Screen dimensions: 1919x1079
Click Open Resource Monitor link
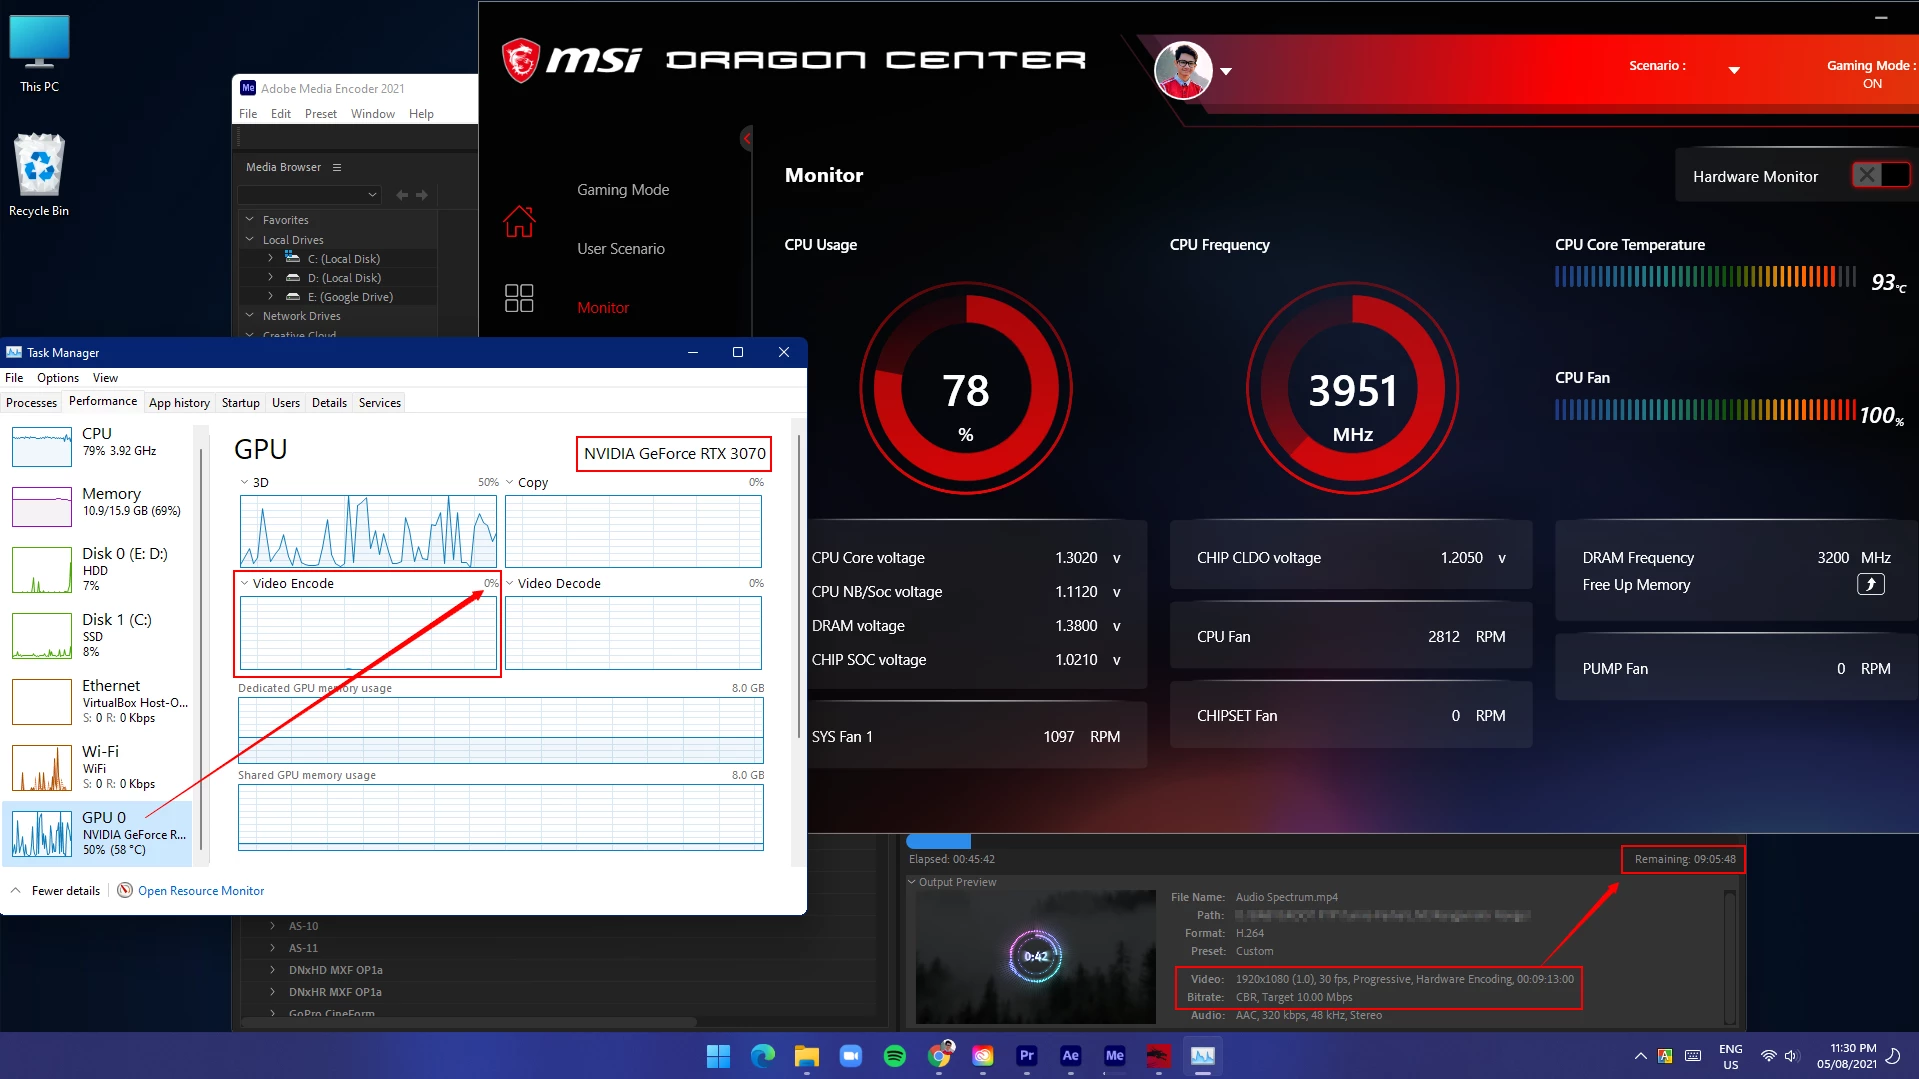tap(201, 891)
